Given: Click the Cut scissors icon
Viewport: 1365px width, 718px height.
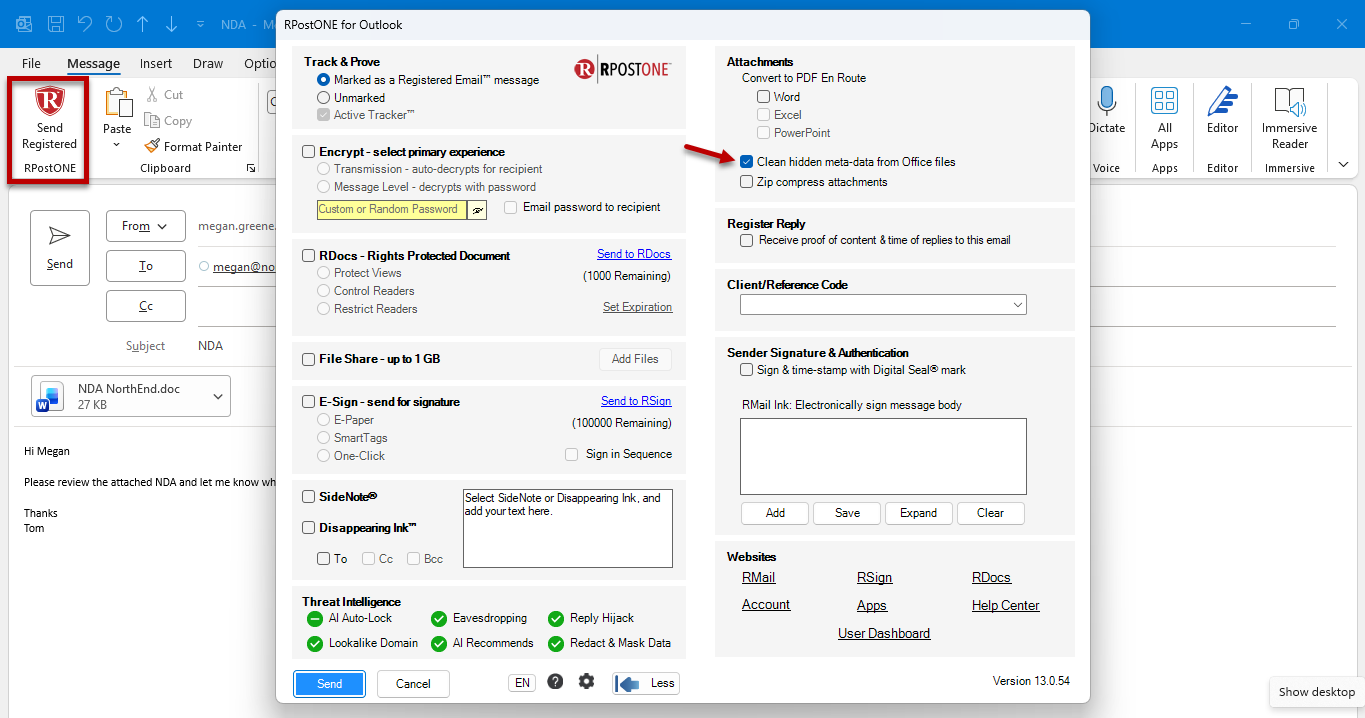Looking at the screenshot, I should (x=152, y=94).
